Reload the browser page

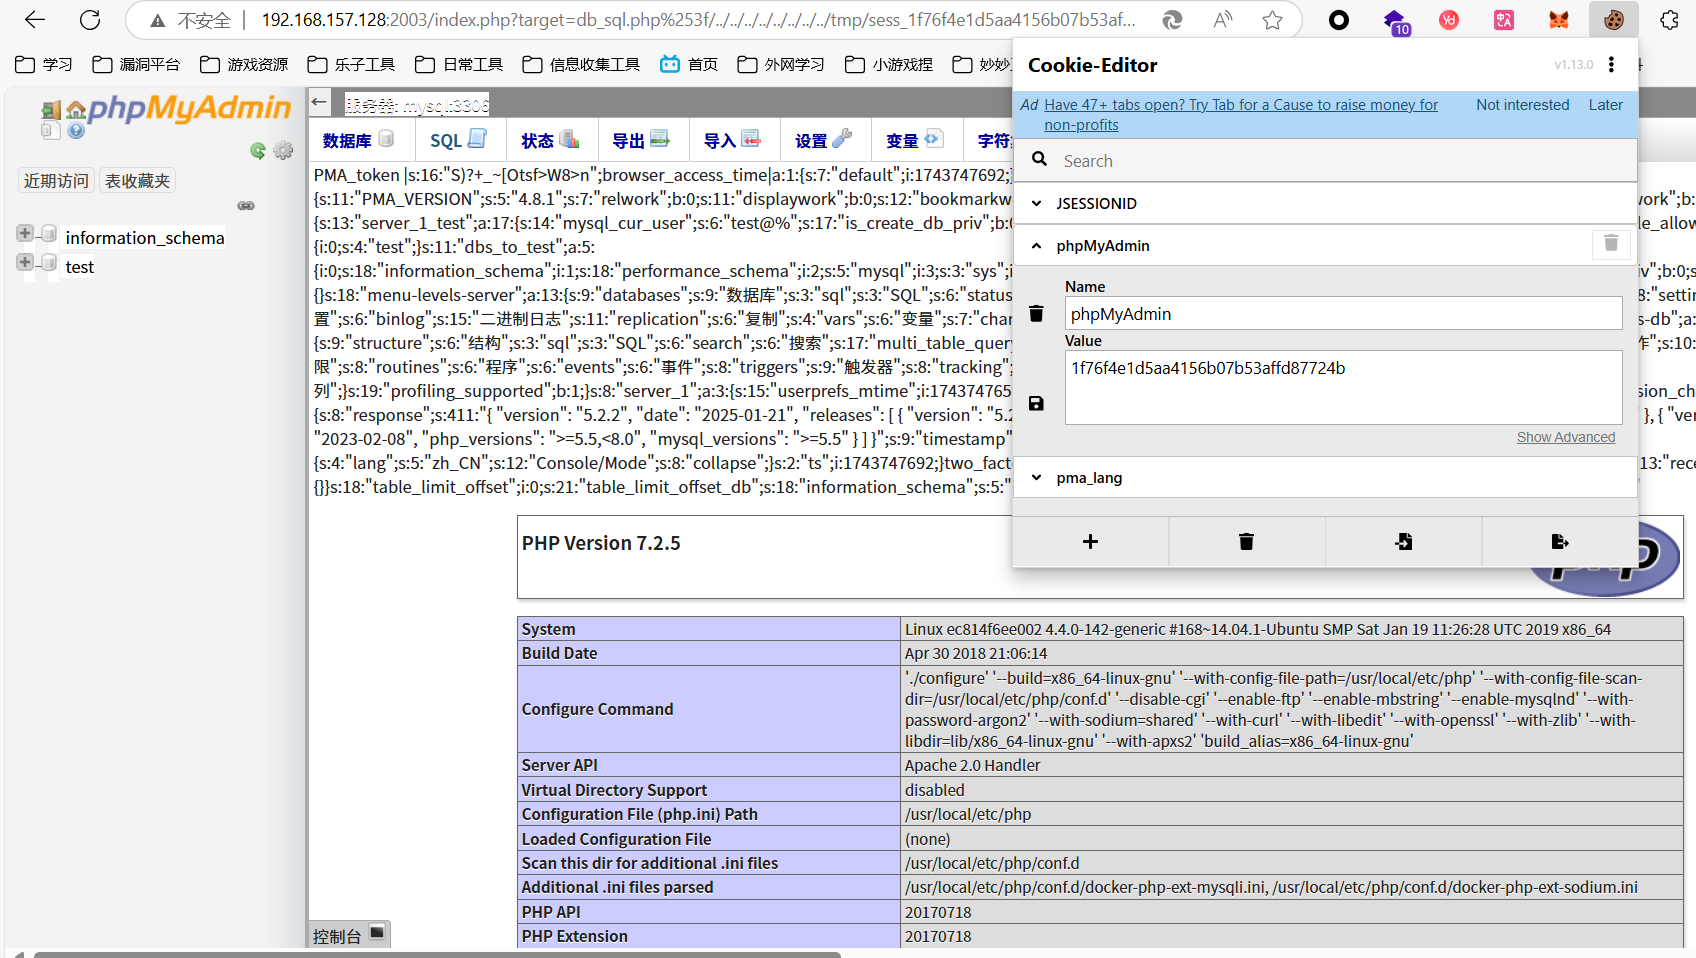pyautogui.click(x=90, y=20)
